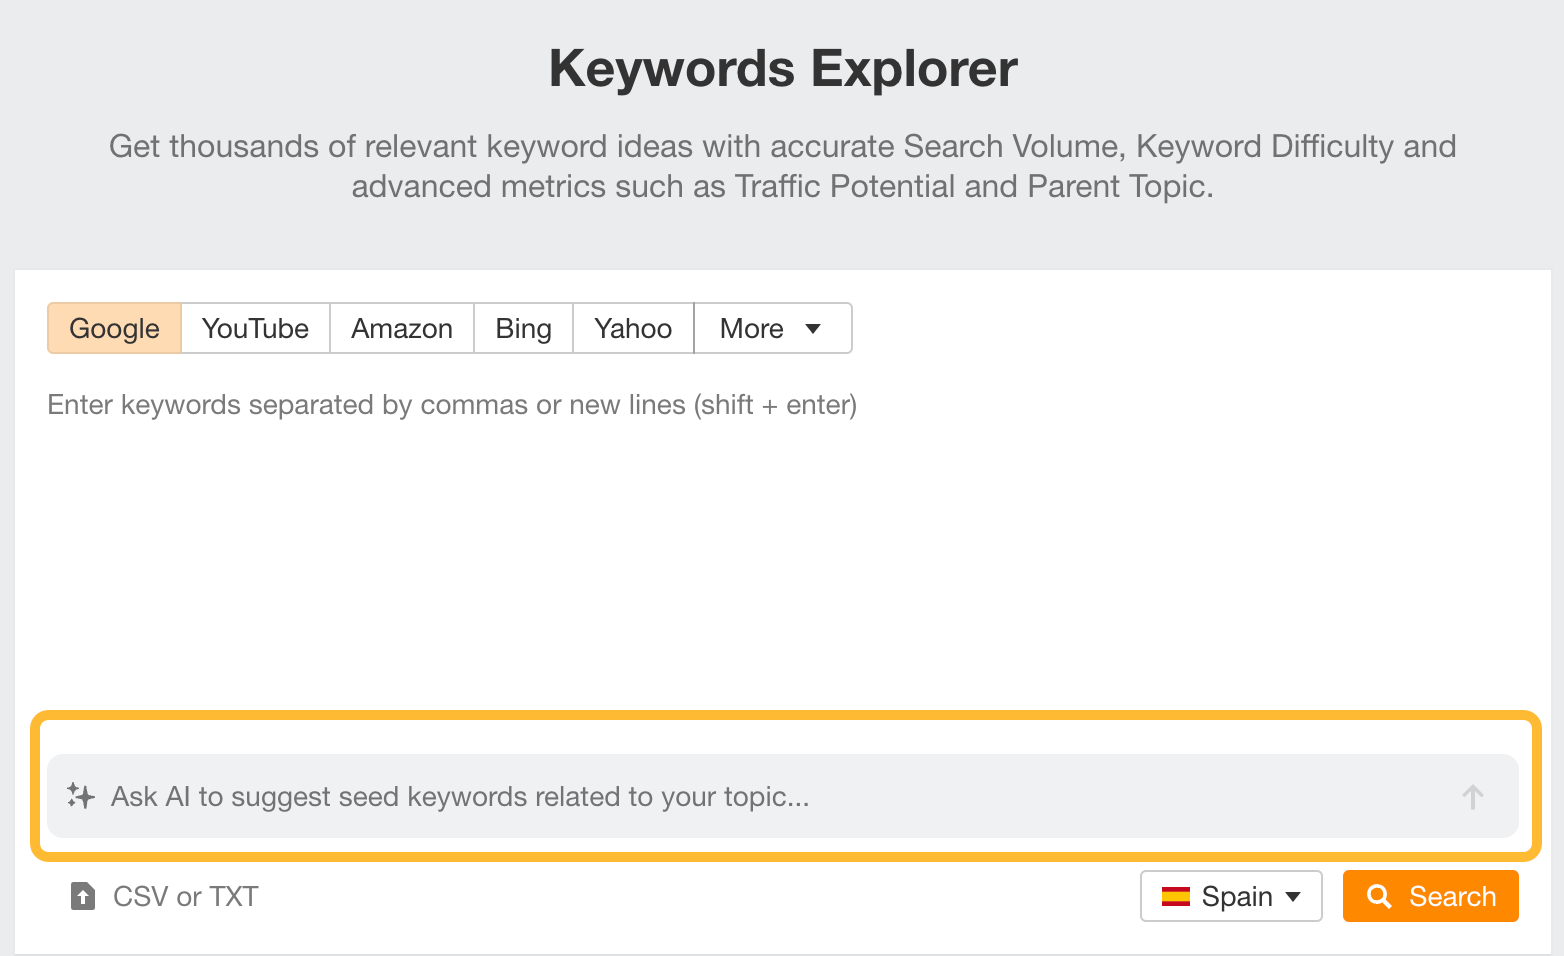Image resolution: width=1564 pixels, height=956 pixels.
Task: Select the Bing tab
Action: pyautogui.click(x=523, y=328)
